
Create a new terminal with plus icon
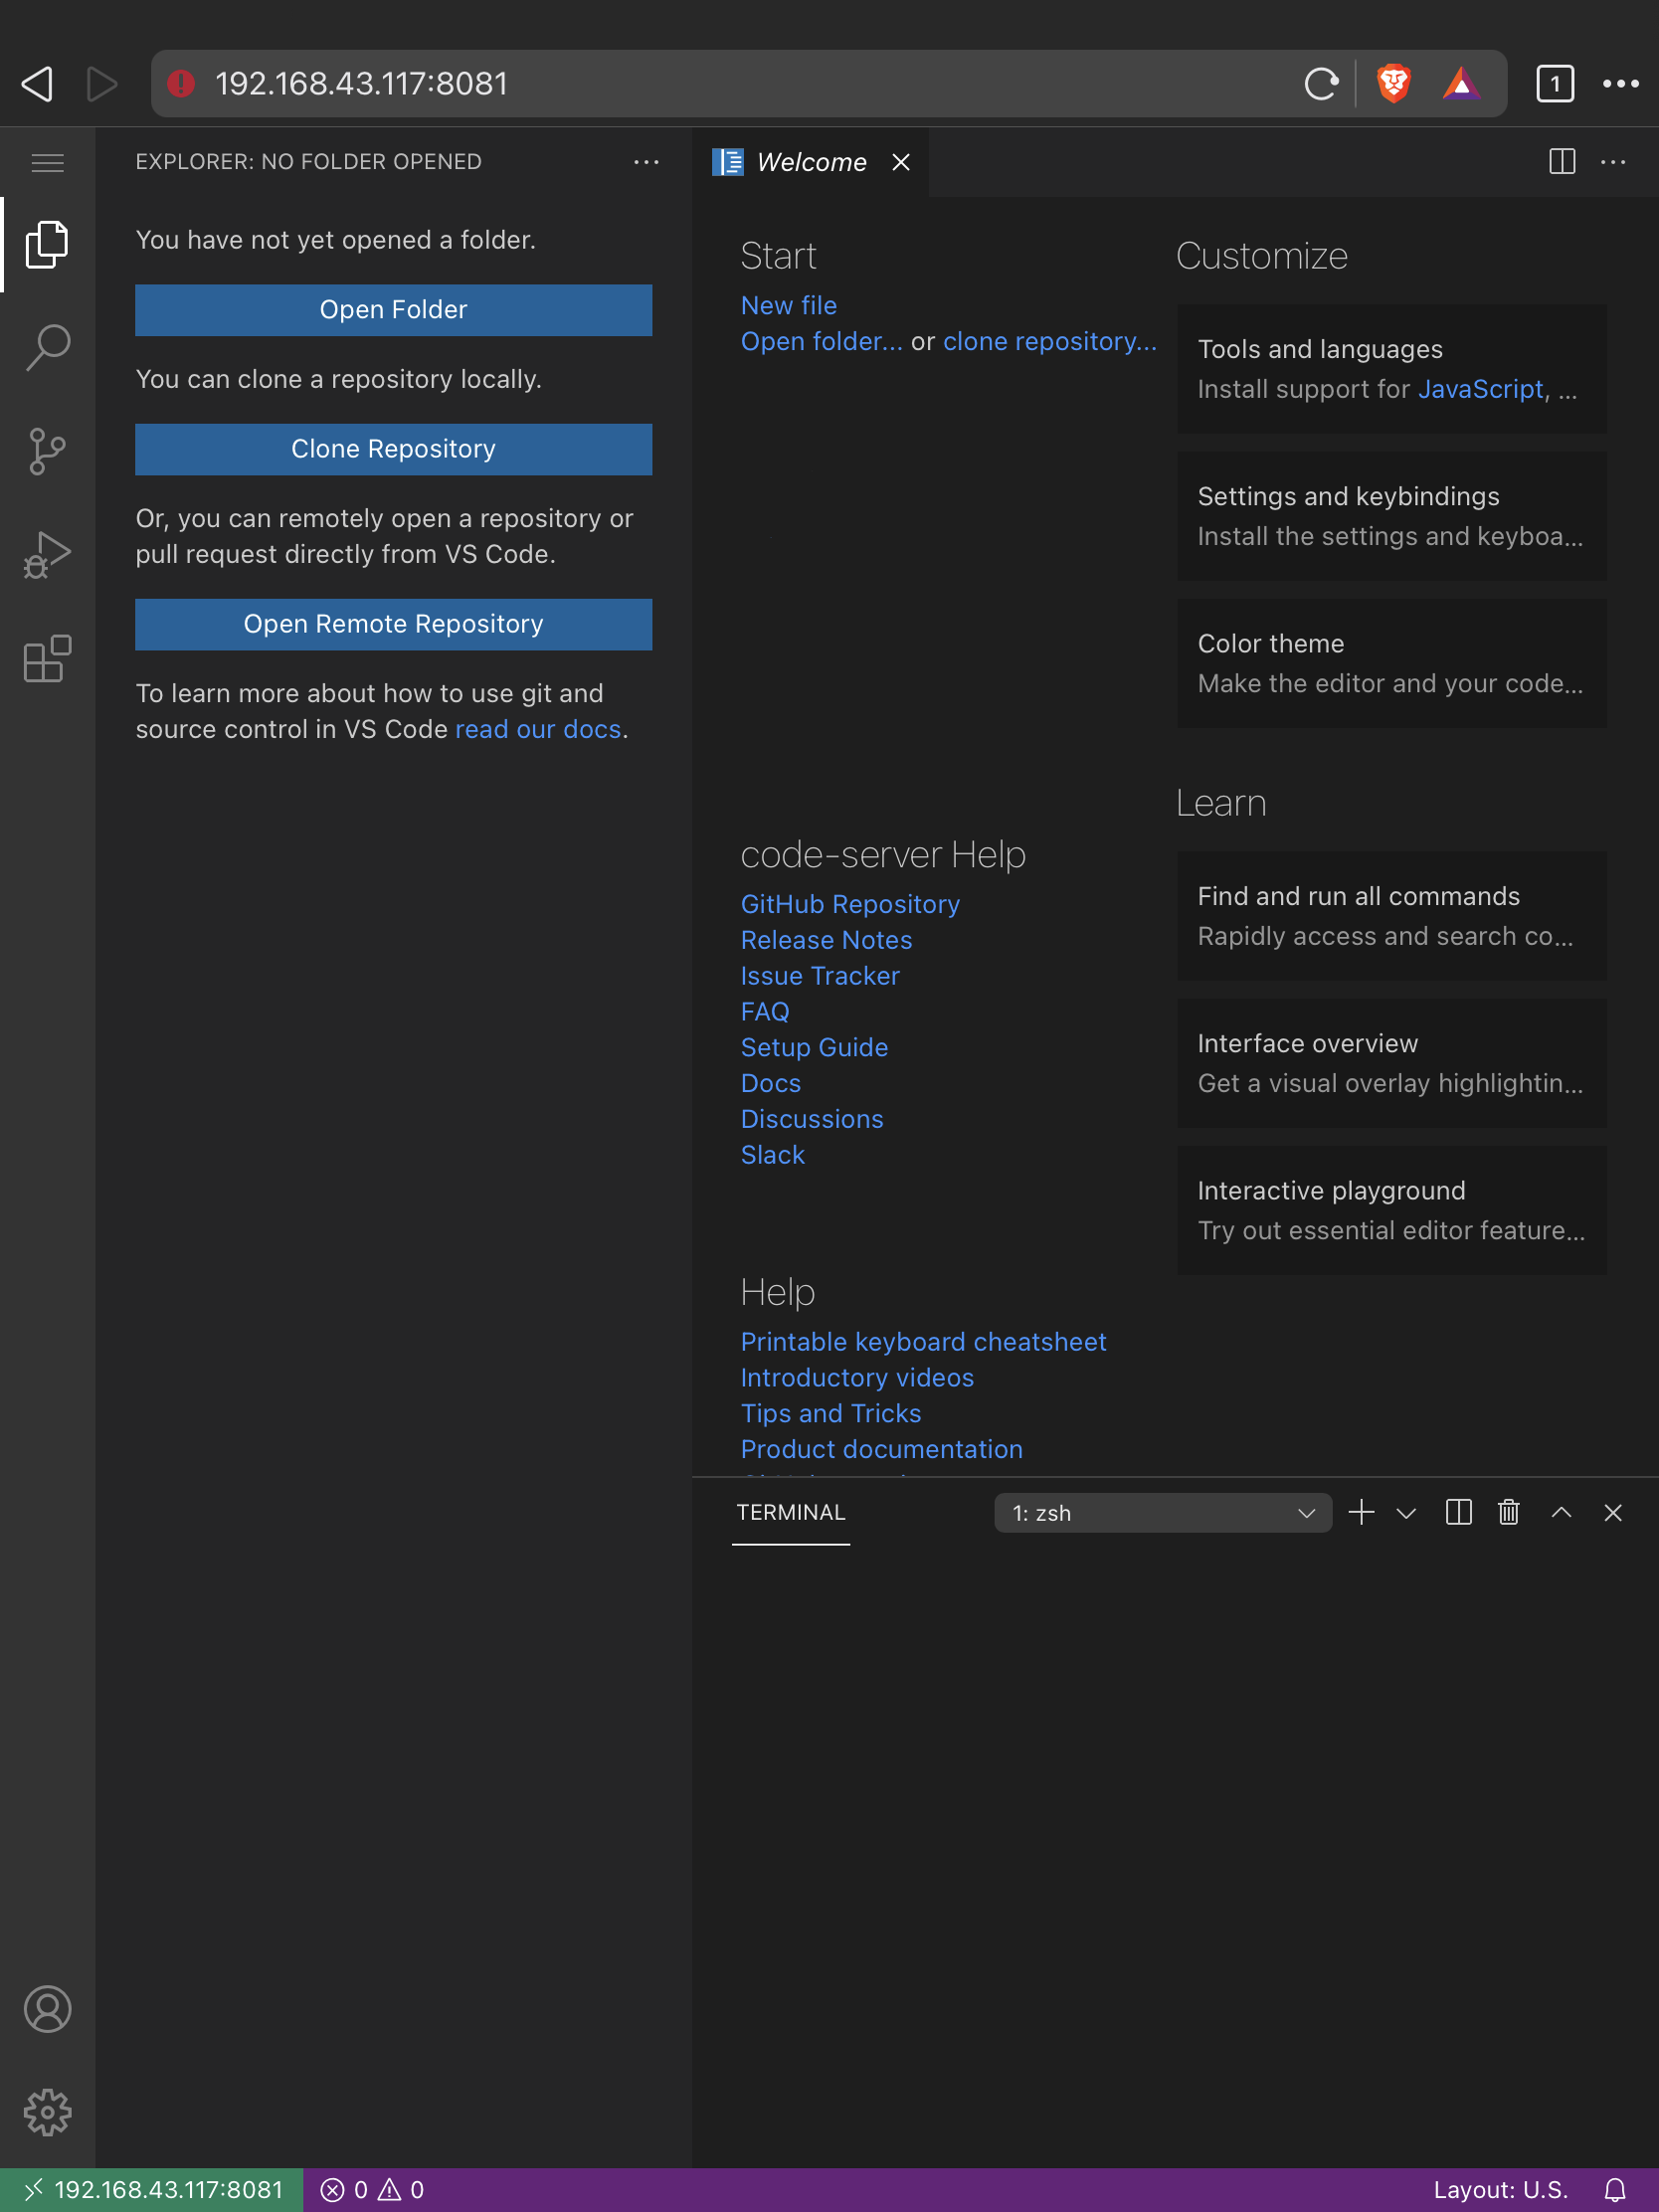click(1361, 1512)
